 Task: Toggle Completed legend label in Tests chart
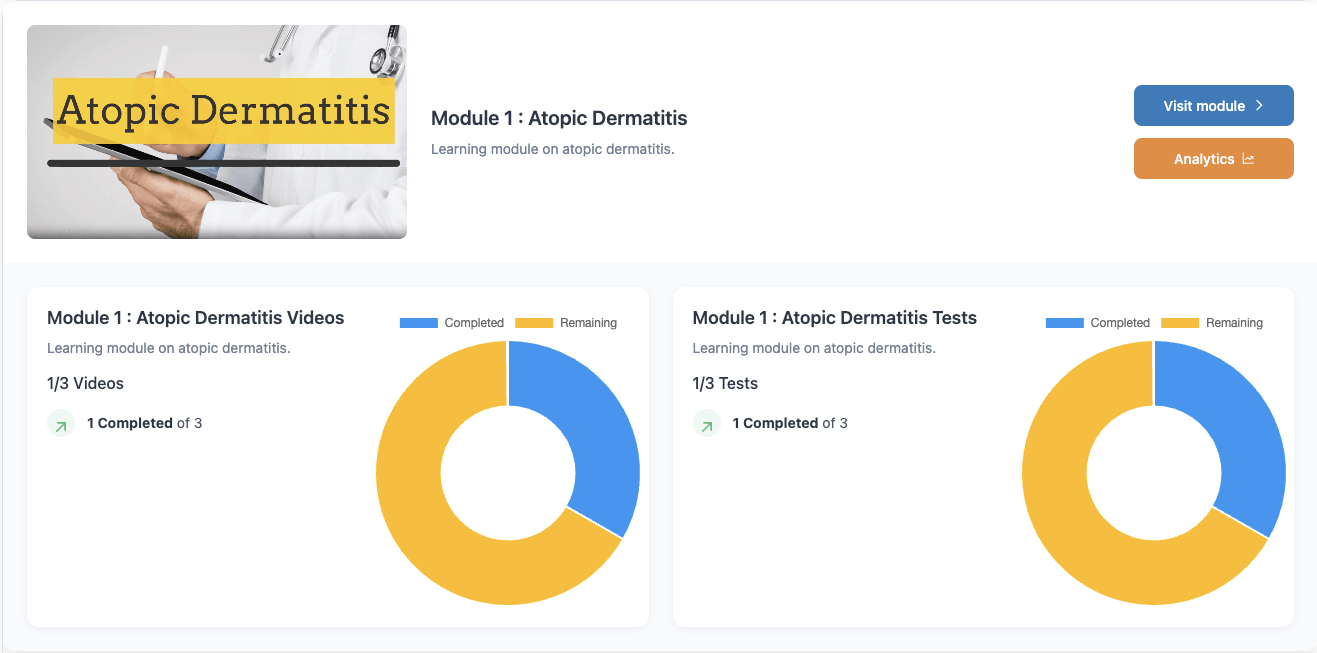tap(1120, 323)
